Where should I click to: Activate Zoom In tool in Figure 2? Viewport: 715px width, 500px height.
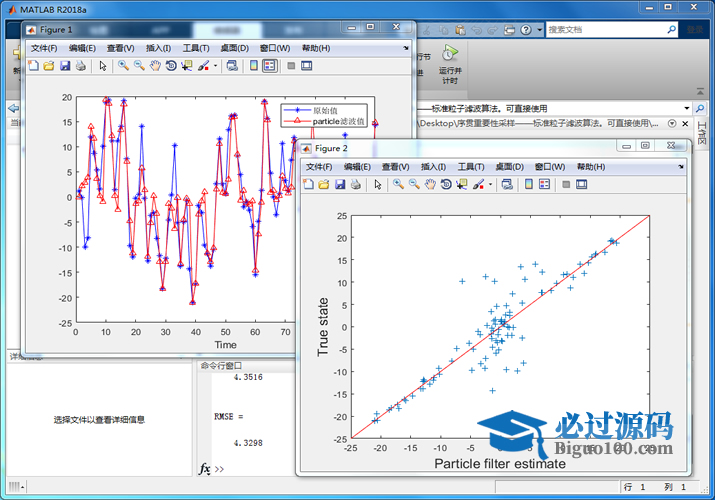398,184
